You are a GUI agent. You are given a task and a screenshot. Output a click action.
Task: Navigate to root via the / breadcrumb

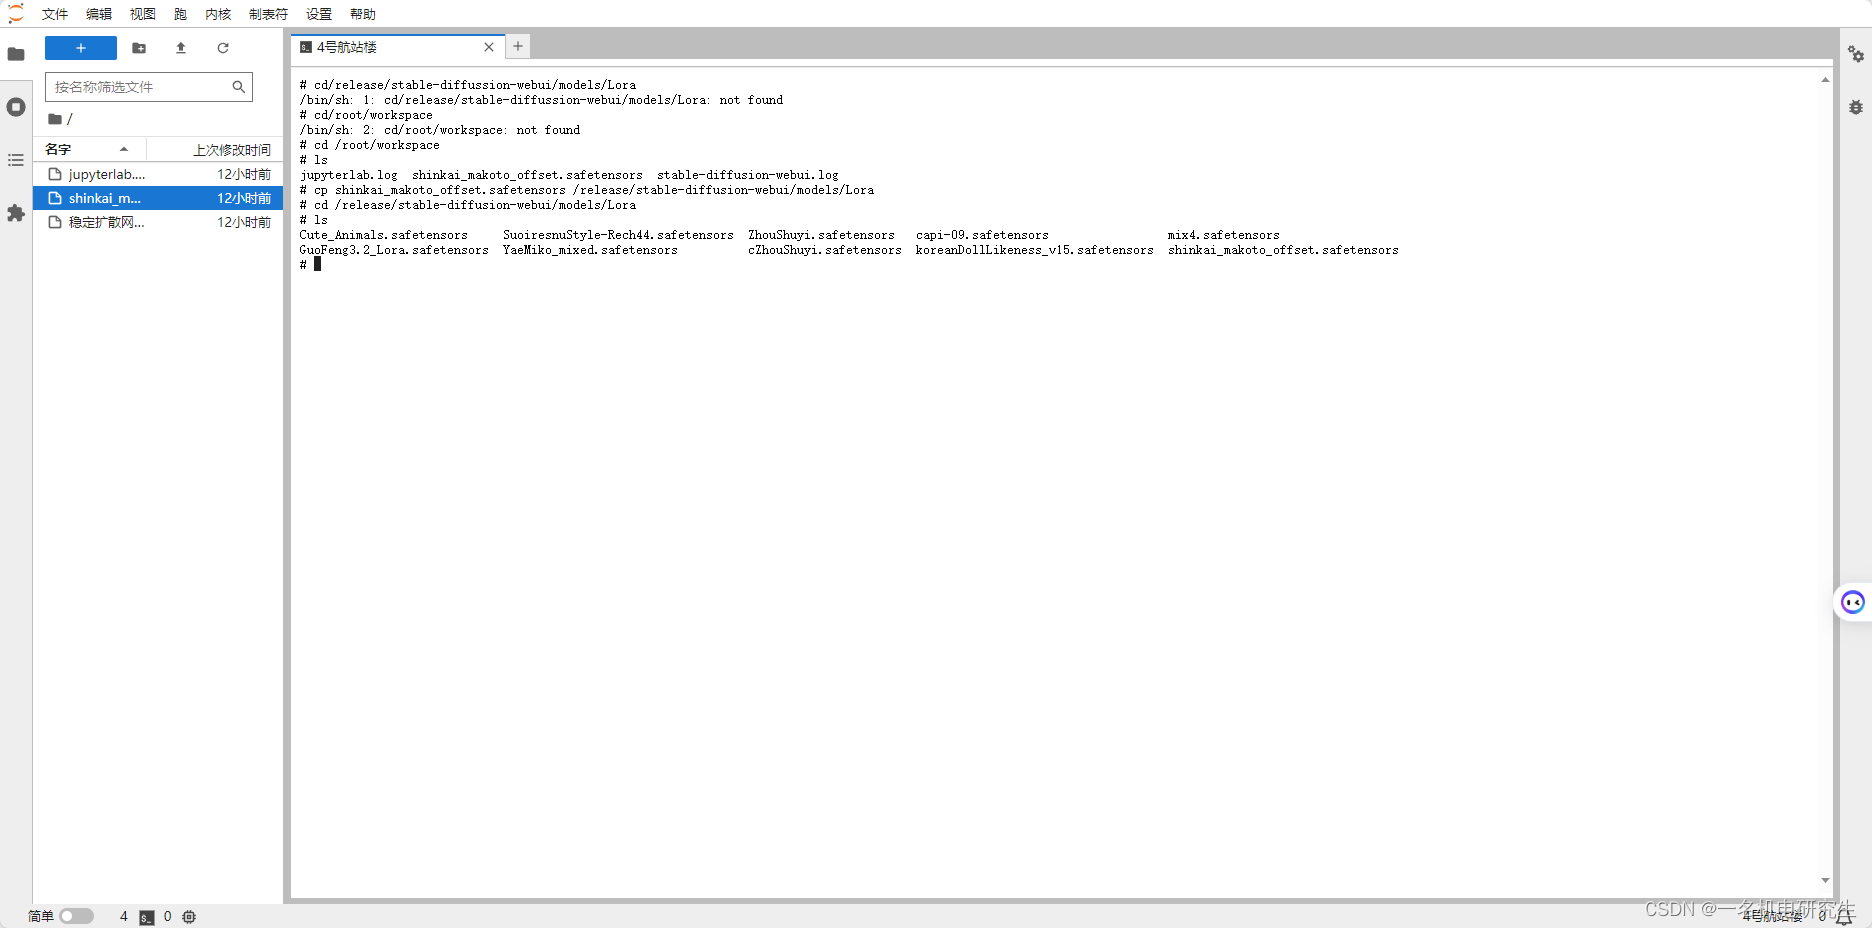(69, 119)
